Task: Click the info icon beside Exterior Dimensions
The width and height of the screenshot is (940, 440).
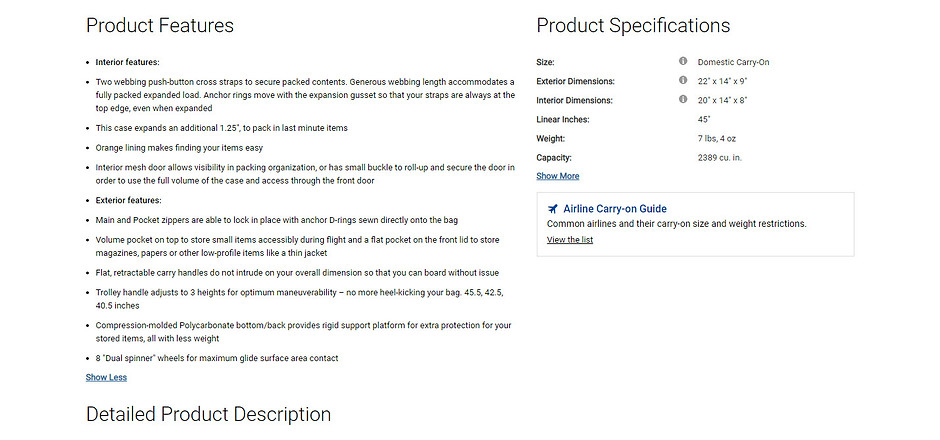Action: click(x=683, y=80)
